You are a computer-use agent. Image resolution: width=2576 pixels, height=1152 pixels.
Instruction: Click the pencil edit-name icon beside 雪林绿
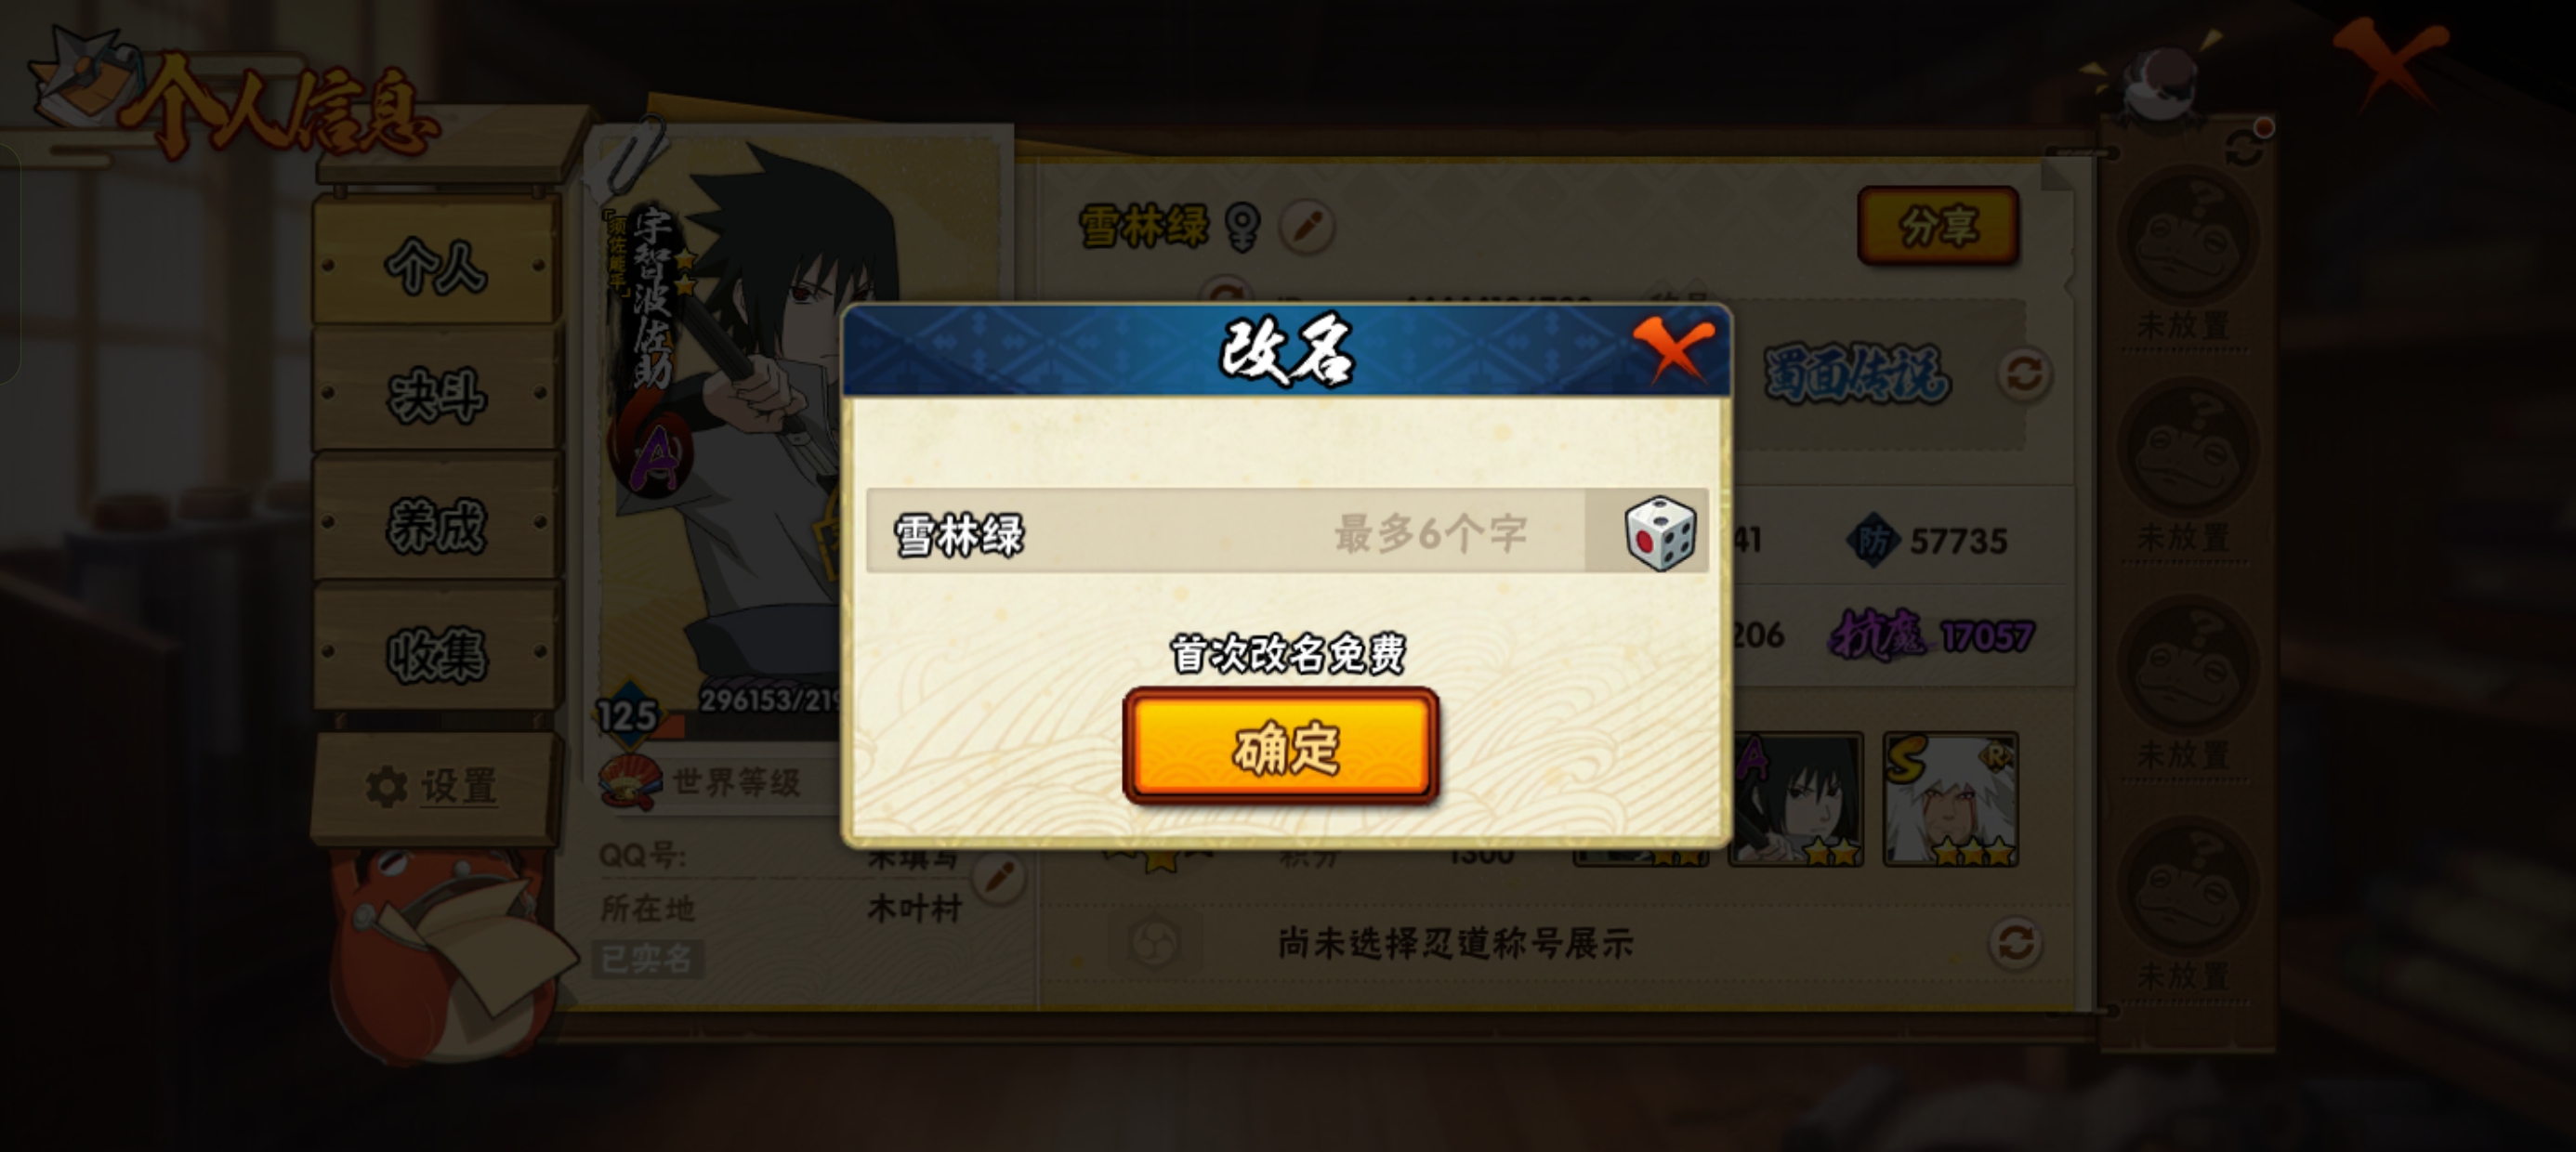pyautogui.click(x=1307, y=227)
